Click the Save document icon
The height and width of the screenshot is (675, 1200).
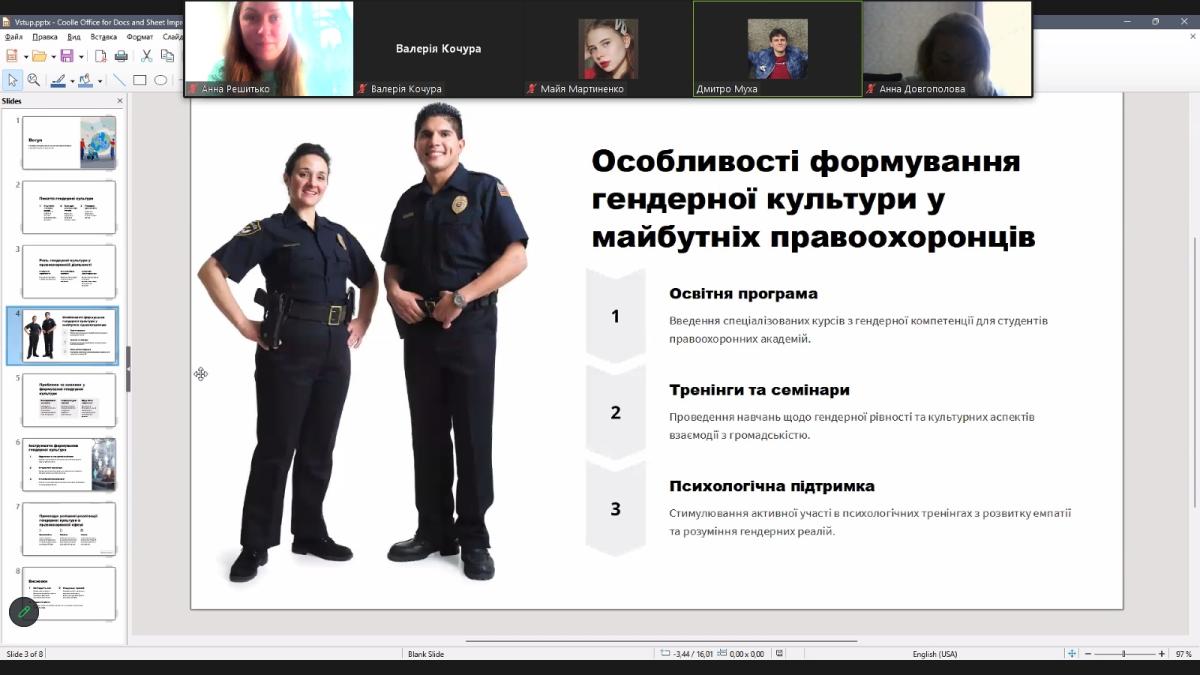click(66, 56)
